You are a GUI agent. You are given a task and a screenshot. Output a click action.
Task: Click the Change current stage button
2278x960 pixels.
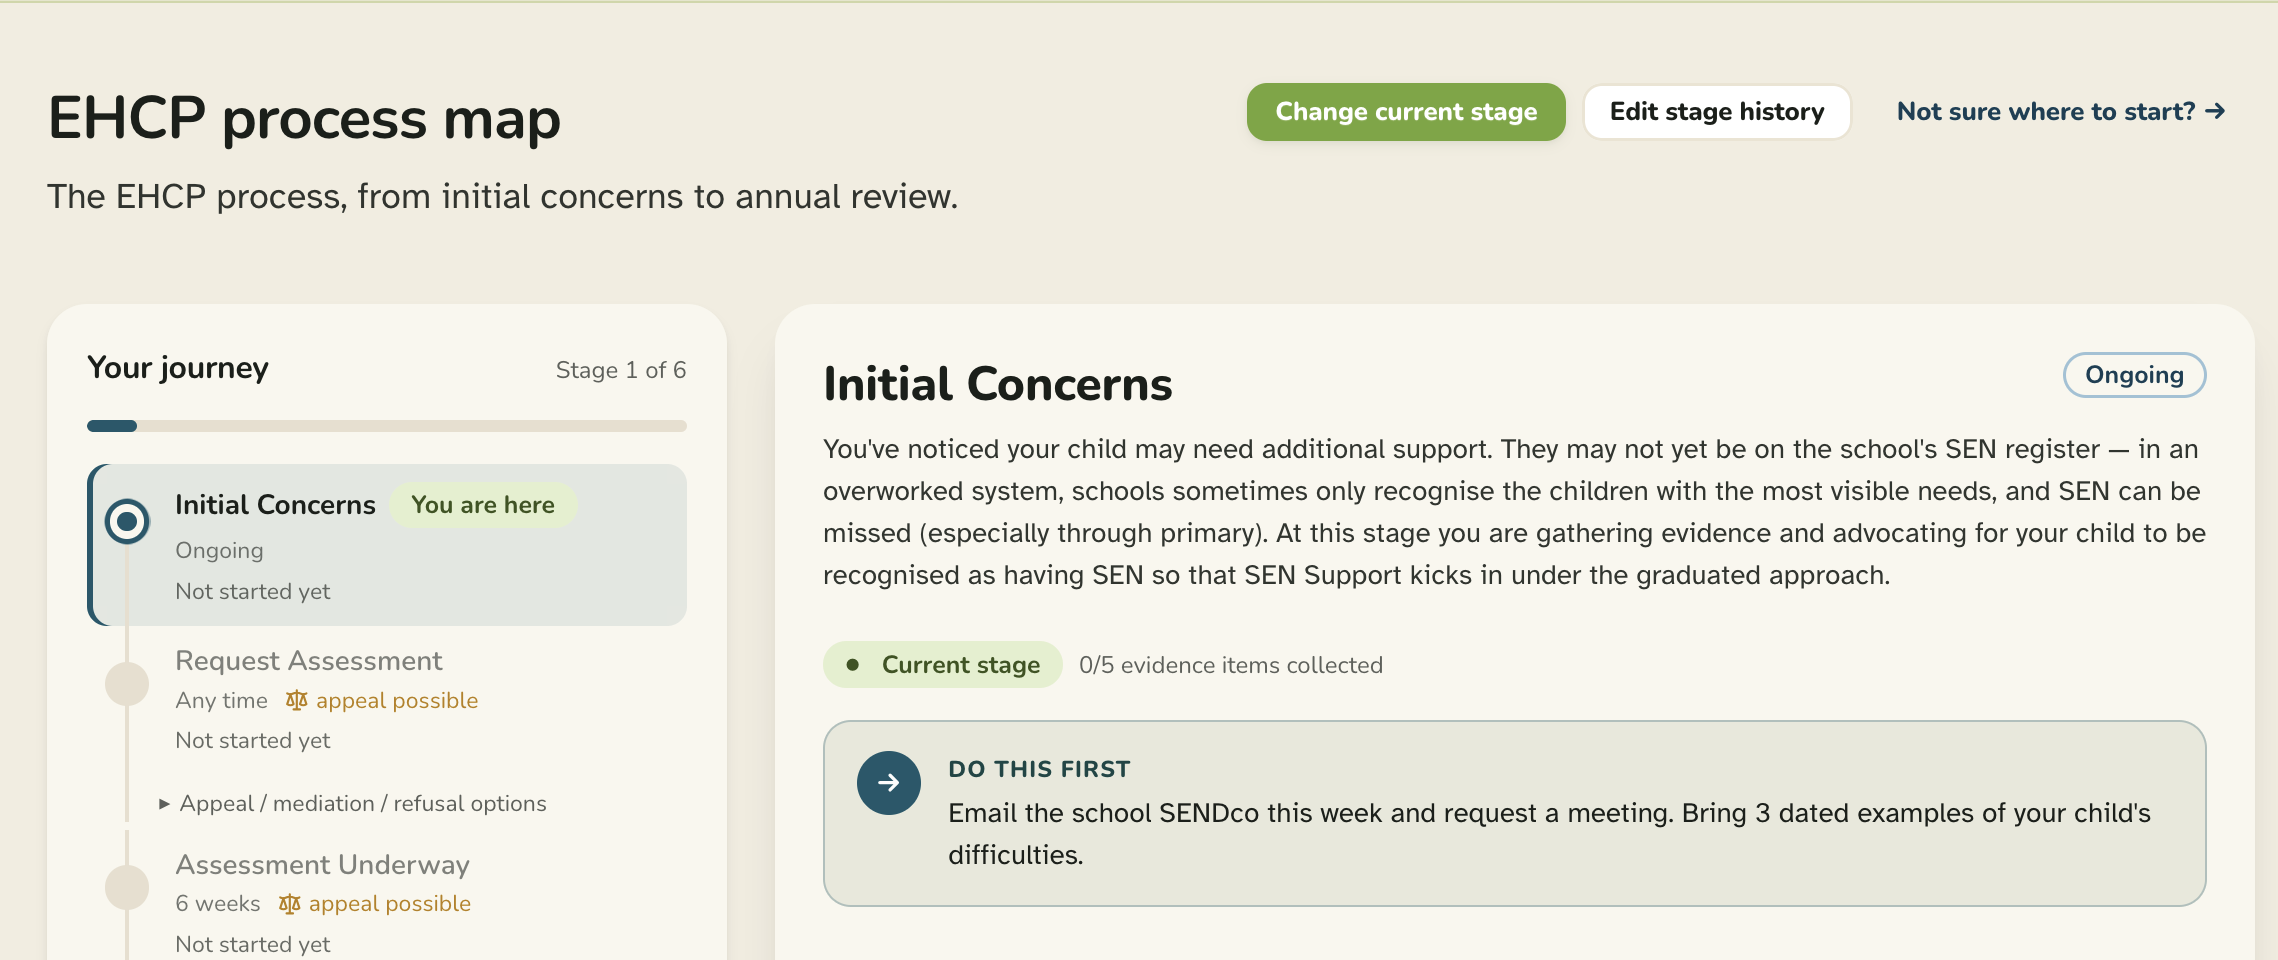[x=1406, y=112]
